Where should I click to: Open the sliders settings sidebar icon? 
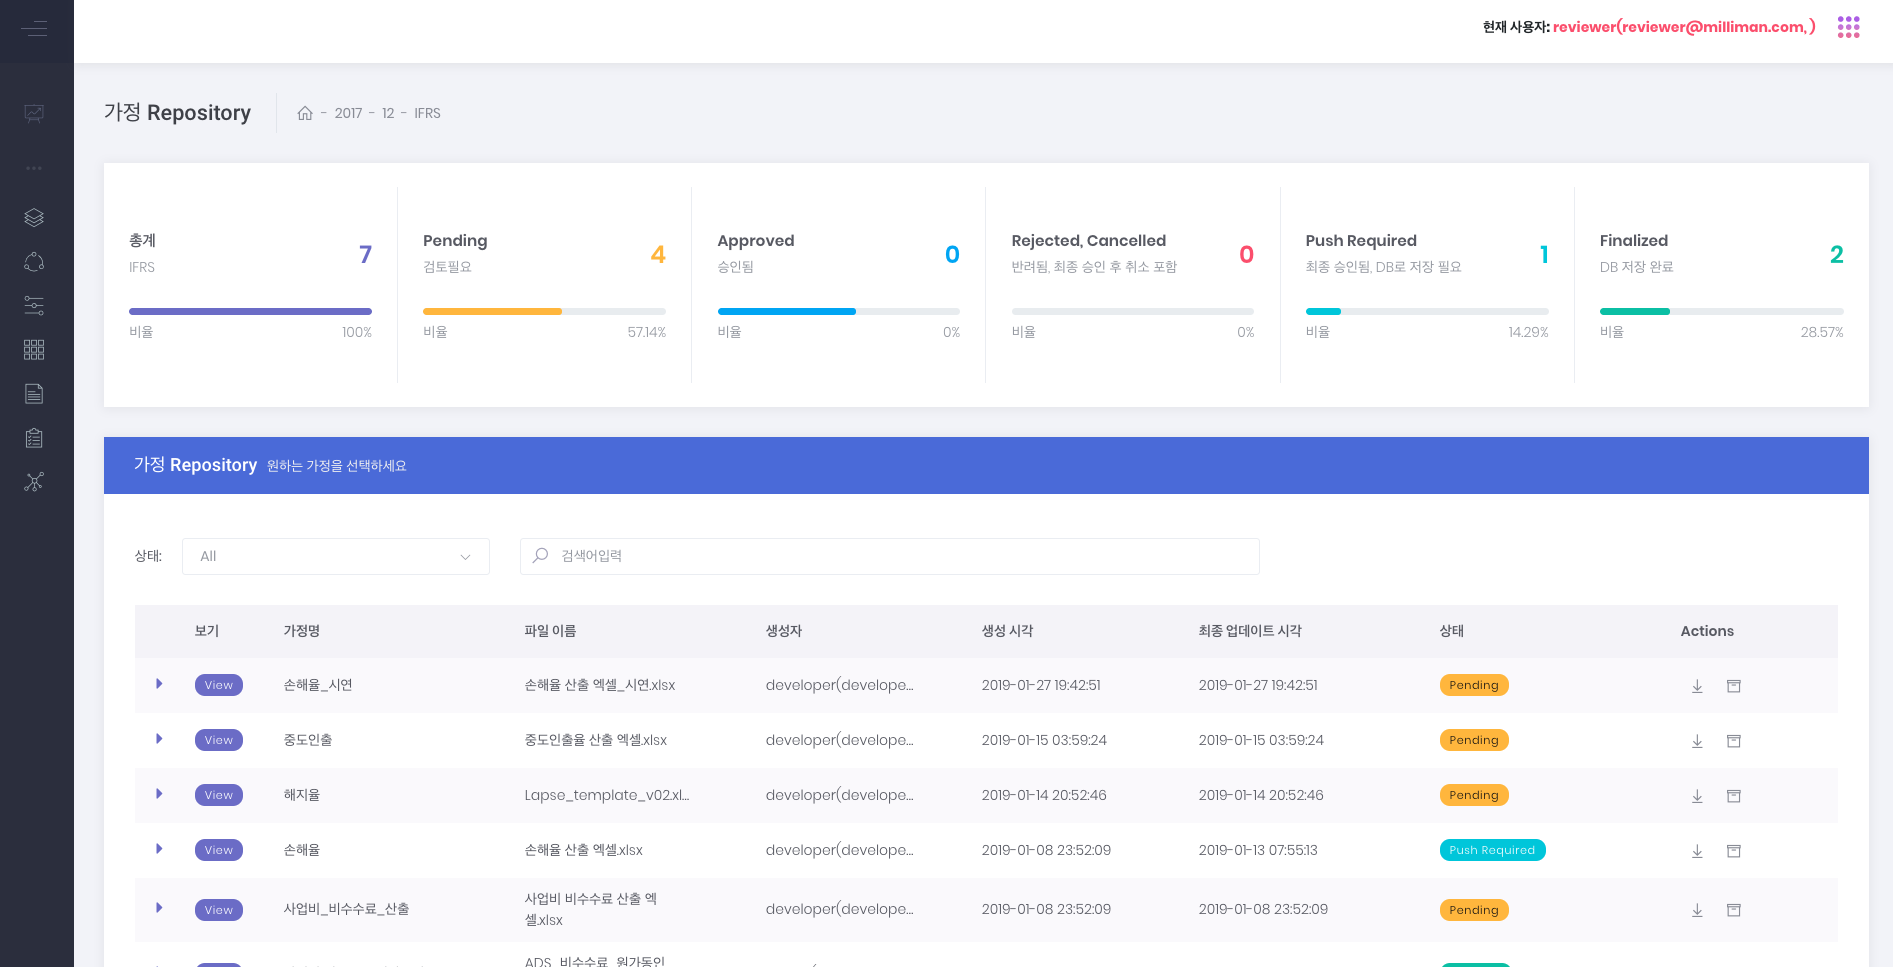coord(34,305)
